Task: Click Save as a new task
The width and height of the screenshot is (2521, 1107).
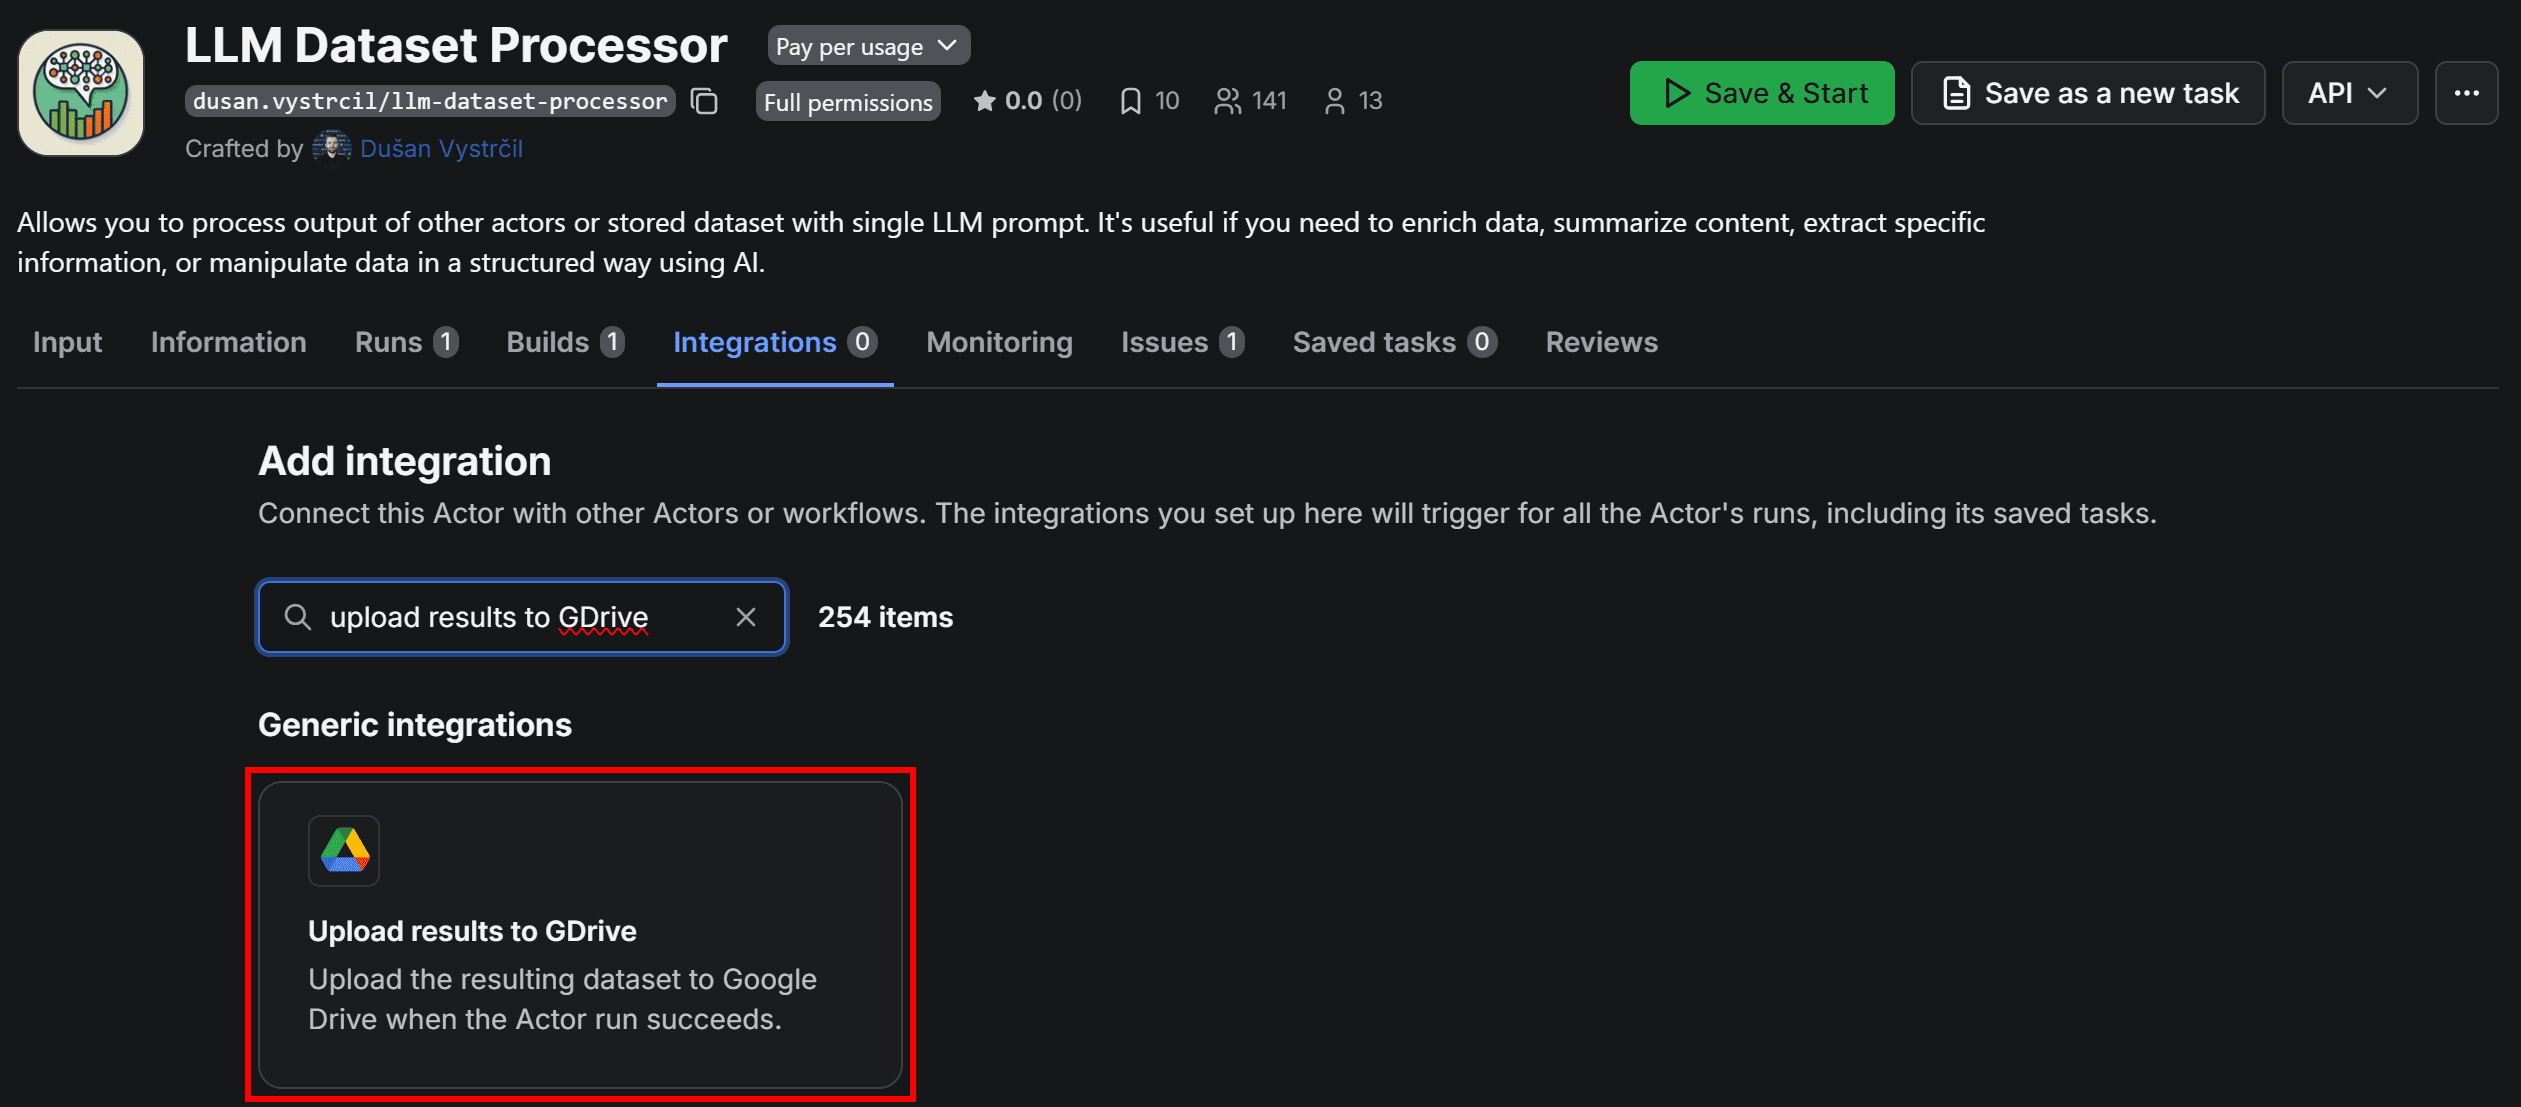Action: [x=2087, y=92]
